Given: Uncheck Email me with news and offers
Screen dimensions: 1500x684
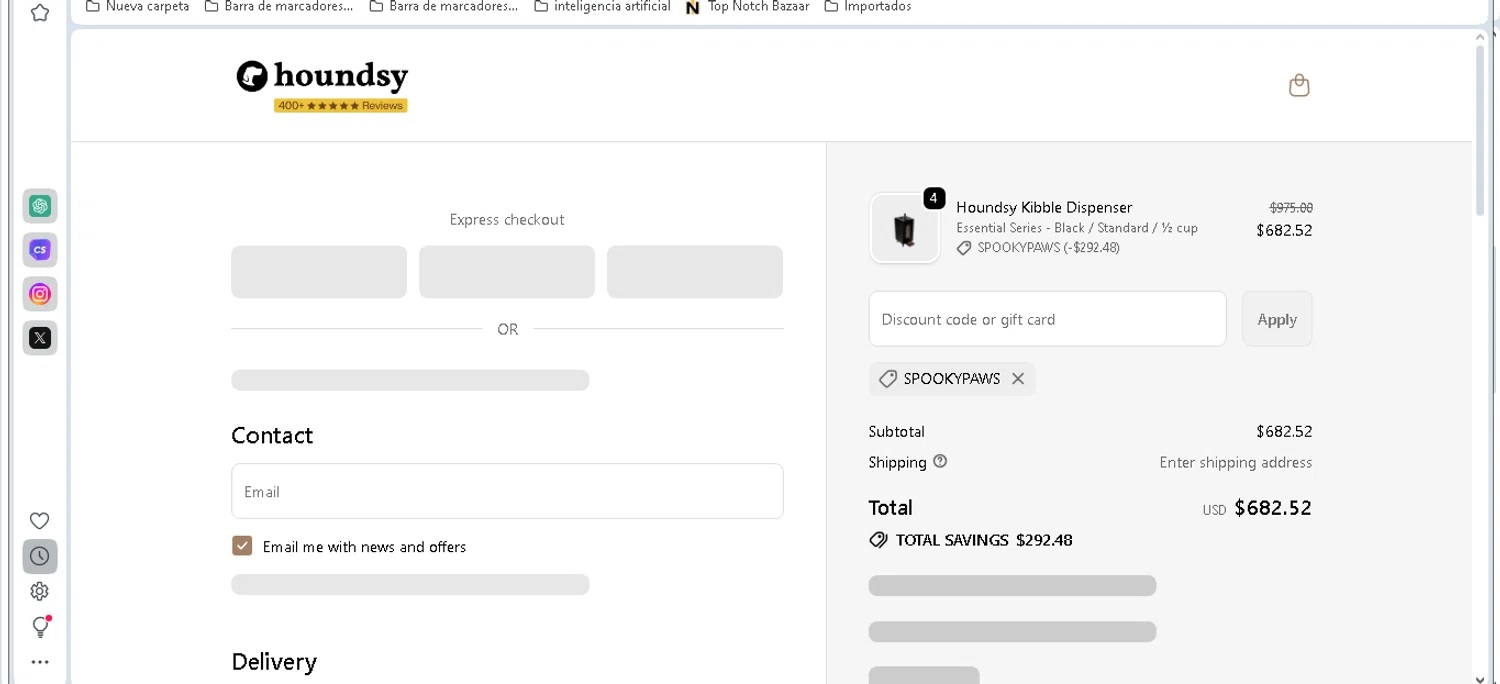Looking at the screenshot, I should 242,545.
